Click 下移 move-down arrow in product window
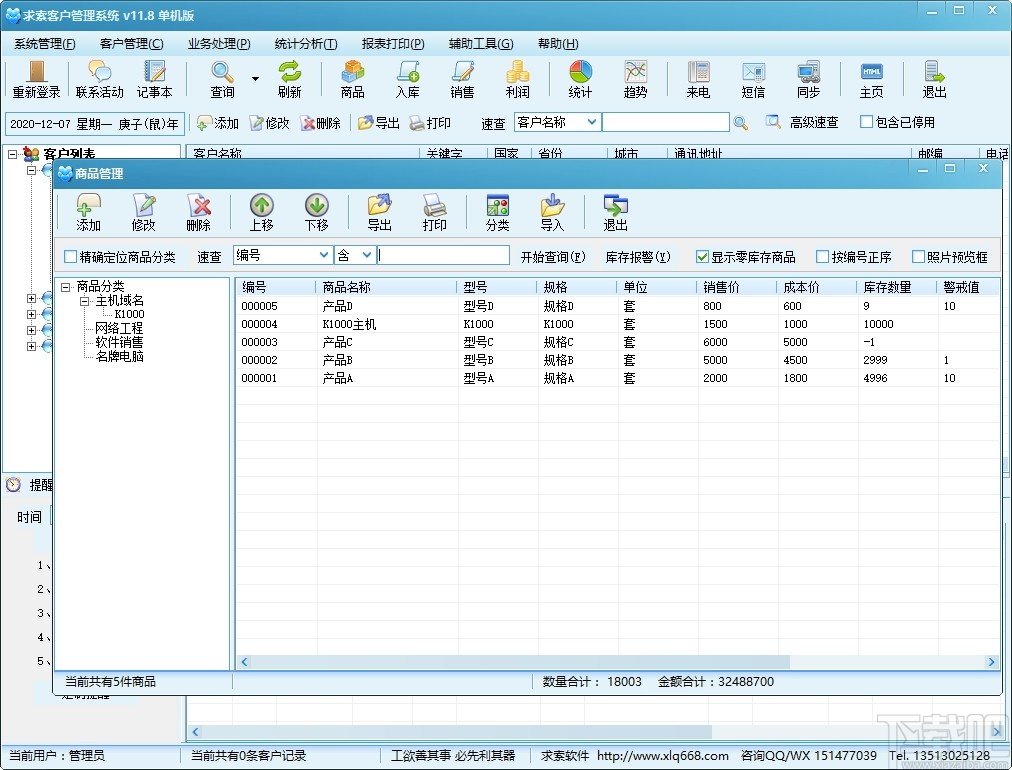The height and width of the screenshot is (770, 1012). click(x=316, y=212)
